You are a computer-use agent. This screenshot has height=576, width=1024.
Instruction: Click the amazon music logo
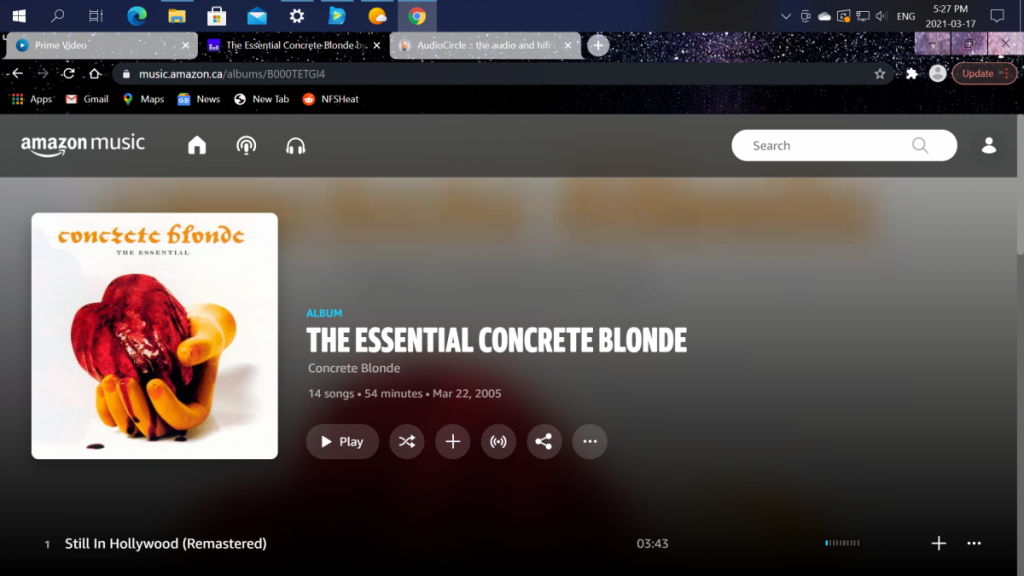coord(82,144)
